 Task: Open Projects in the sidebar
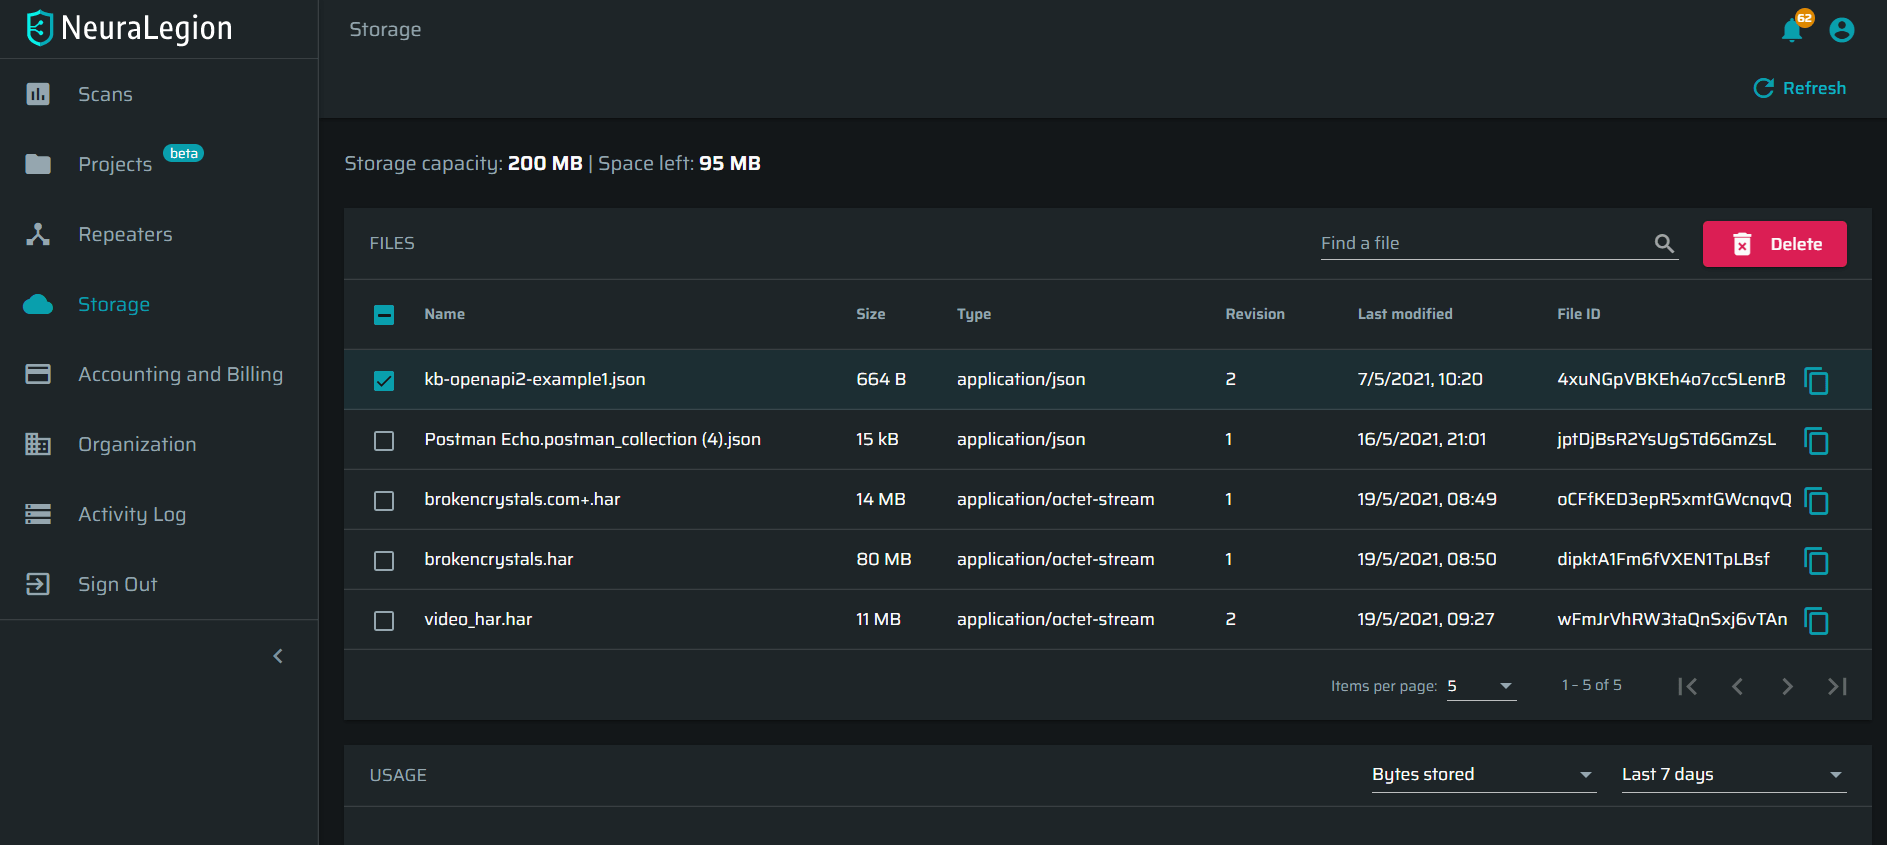tap(115, 164)
